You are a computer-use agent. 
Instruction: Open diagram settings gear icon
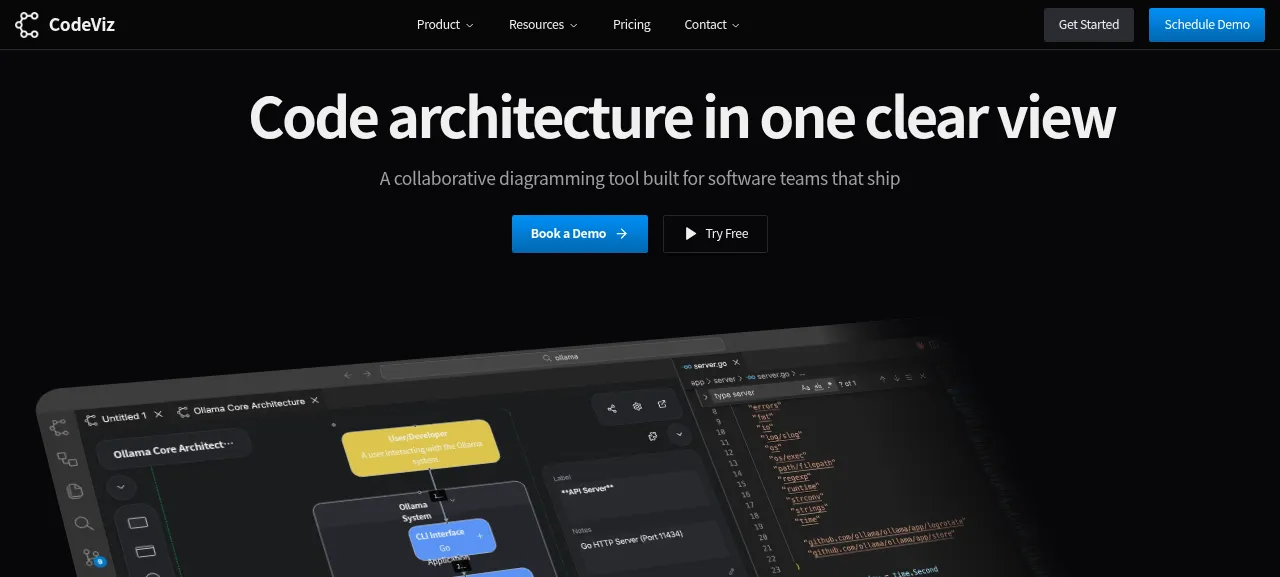coord(638,406)
